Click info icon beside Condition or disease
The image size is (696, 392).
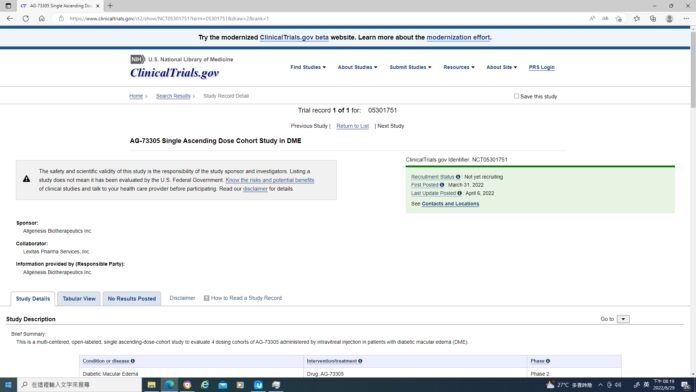coord(133,361)
